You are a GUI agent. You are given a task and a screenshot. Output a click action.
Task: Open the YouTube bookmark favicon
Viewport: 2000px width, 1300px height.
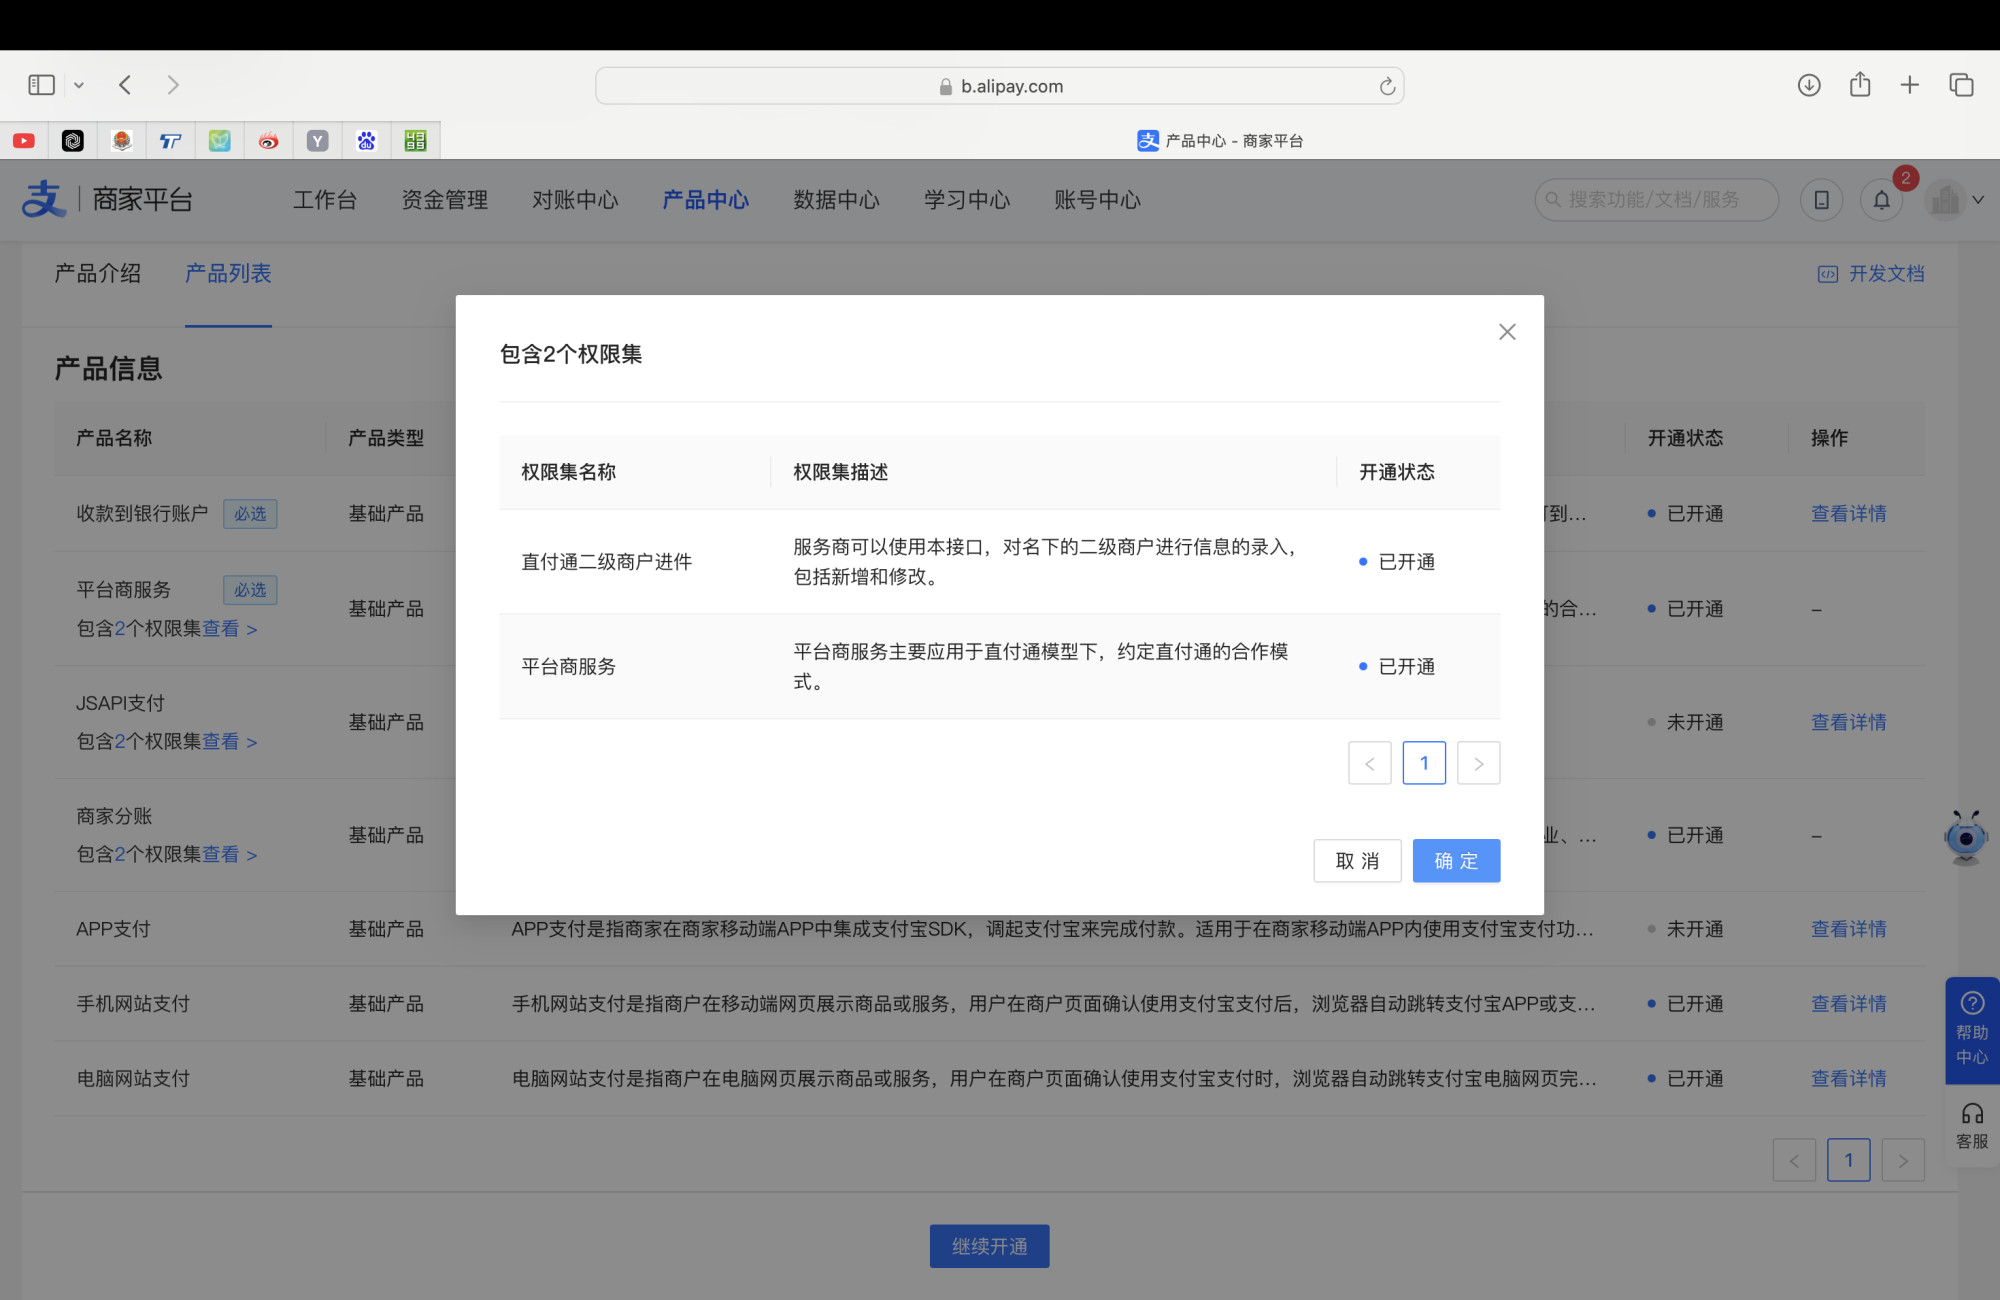pyautogui.click(x=24, y=141)
